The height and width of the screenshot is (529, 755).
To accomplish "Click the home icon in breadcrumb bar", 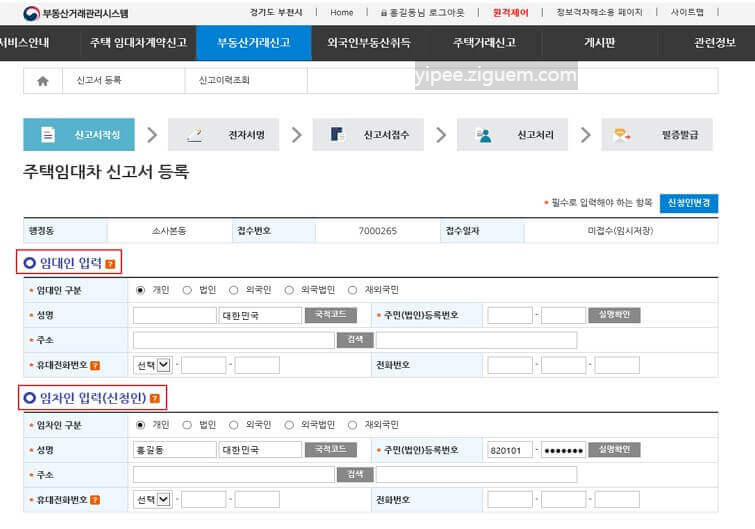I will [43, 81].
